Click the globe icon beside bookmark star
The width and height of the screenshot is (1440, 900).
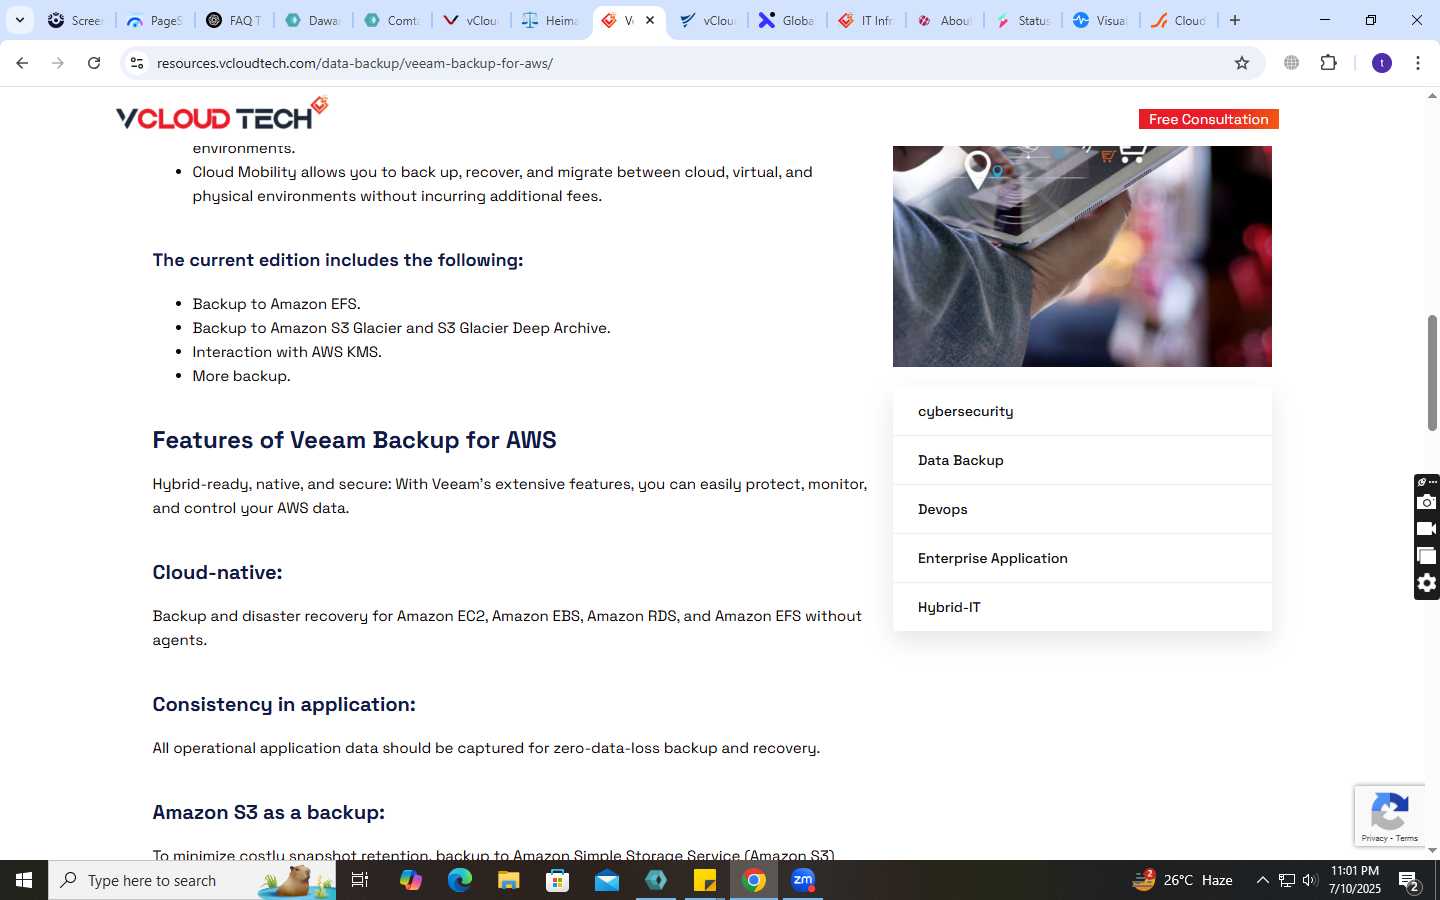tap(1291, 63)
